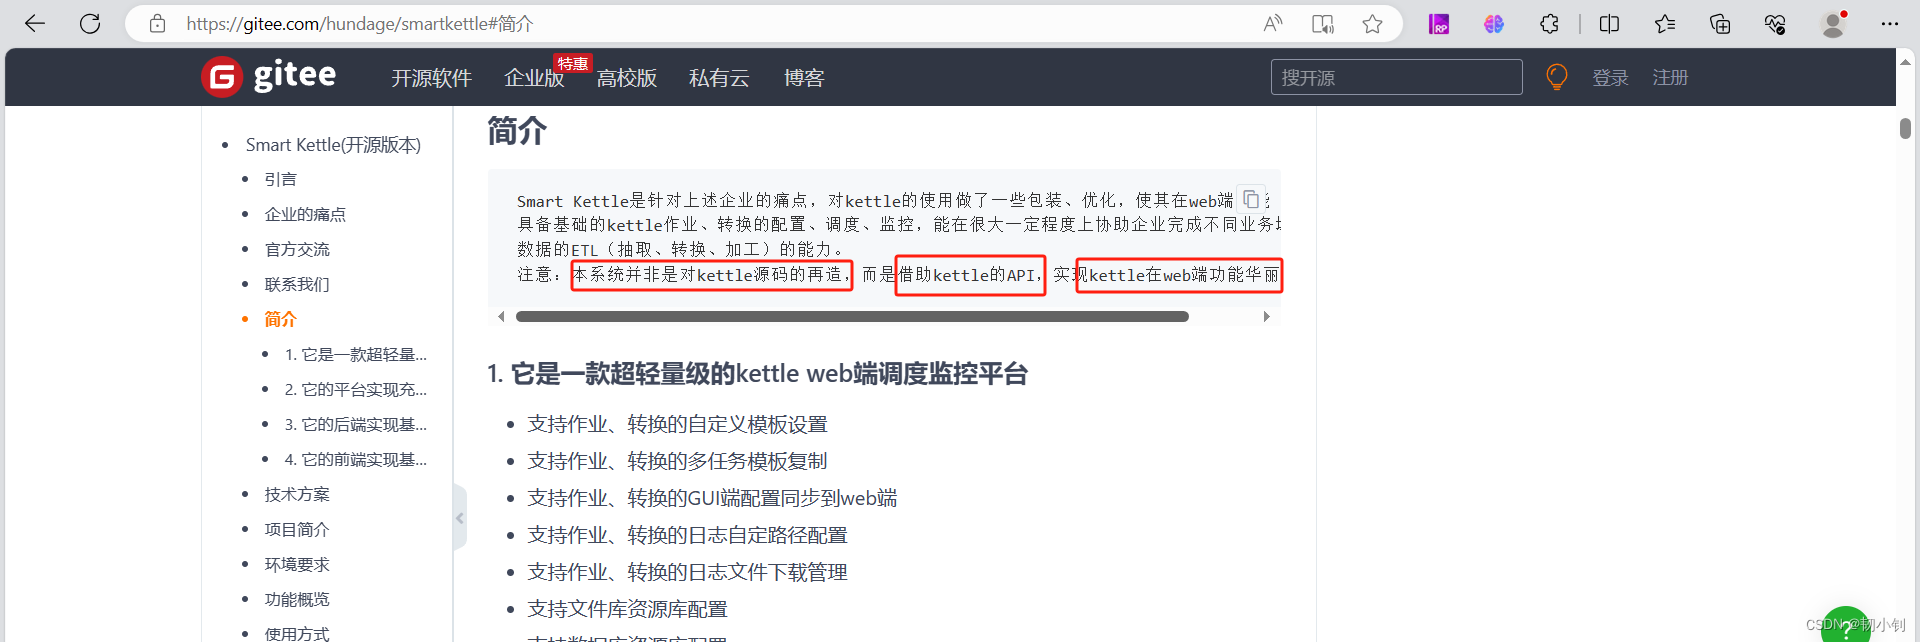Click the 登录 link
Viewport: 1920px width, 642px height.
pyautogui.click(x=1611, y=77)
